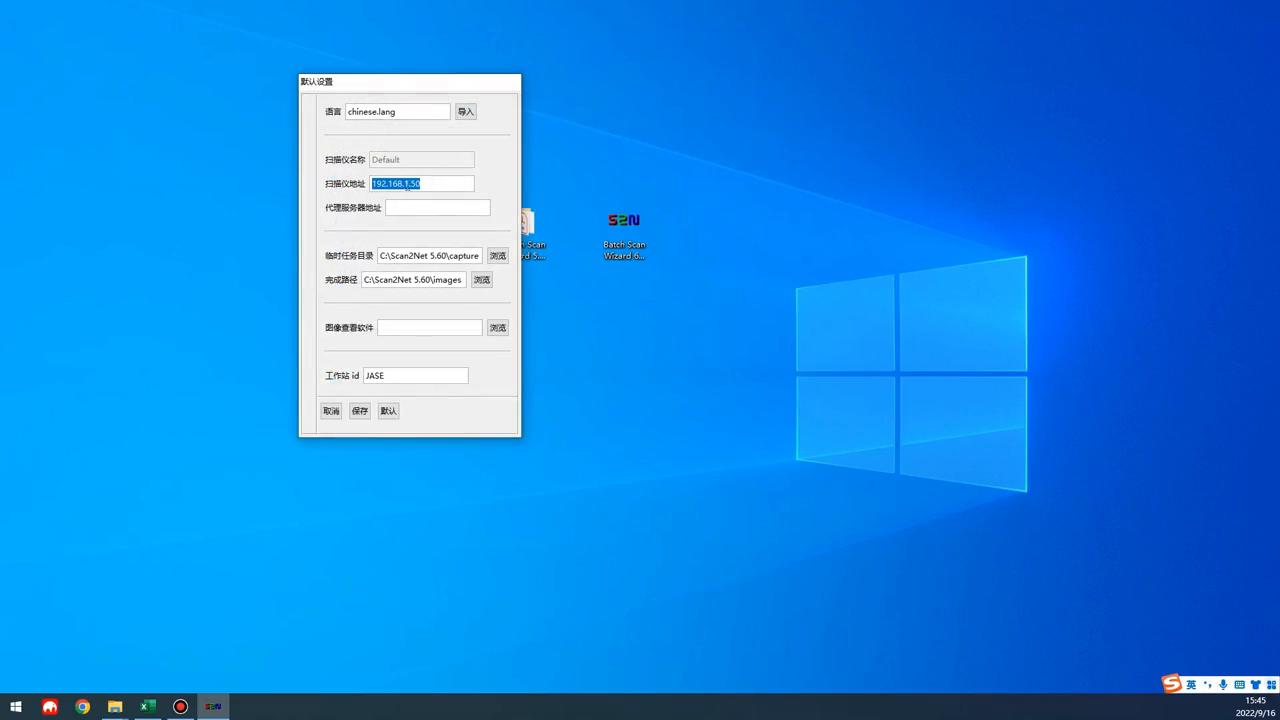The height and width of the screenshot is (720, 1280).
Task: Click the 代理服务器地址 input field
Action: point(437,208)
